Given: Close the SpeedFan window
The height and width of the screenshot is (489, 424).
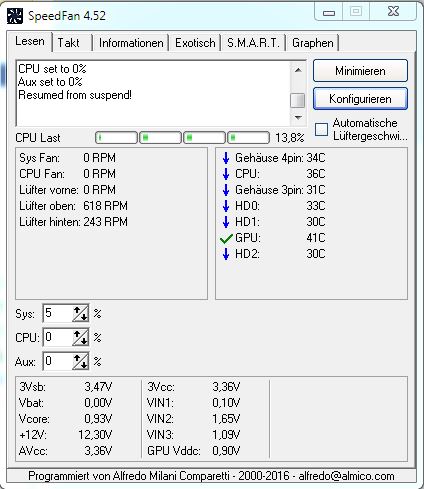Looking at the screenshot, I should tap(394, 12).
